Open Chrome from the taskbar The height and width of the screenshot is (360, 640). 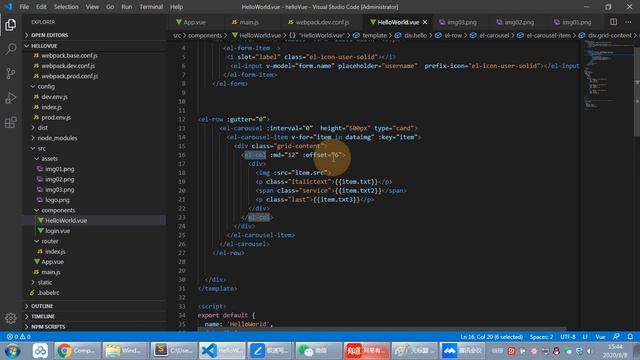77,351
